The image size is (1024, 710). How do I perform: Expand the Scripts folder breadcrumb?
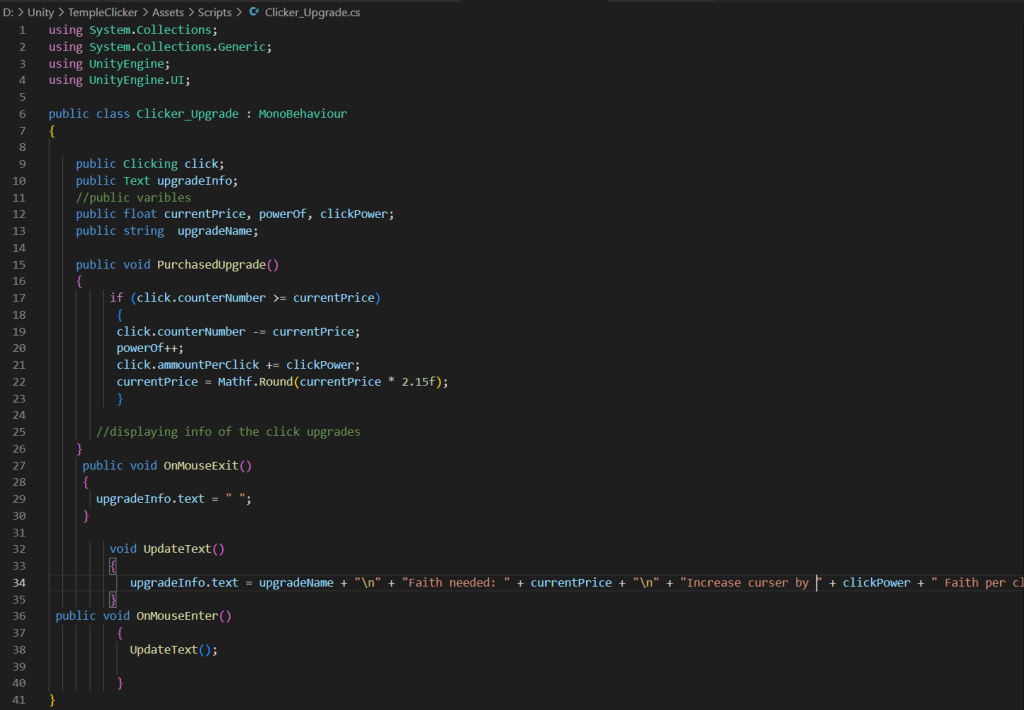(x=214, y=12)
